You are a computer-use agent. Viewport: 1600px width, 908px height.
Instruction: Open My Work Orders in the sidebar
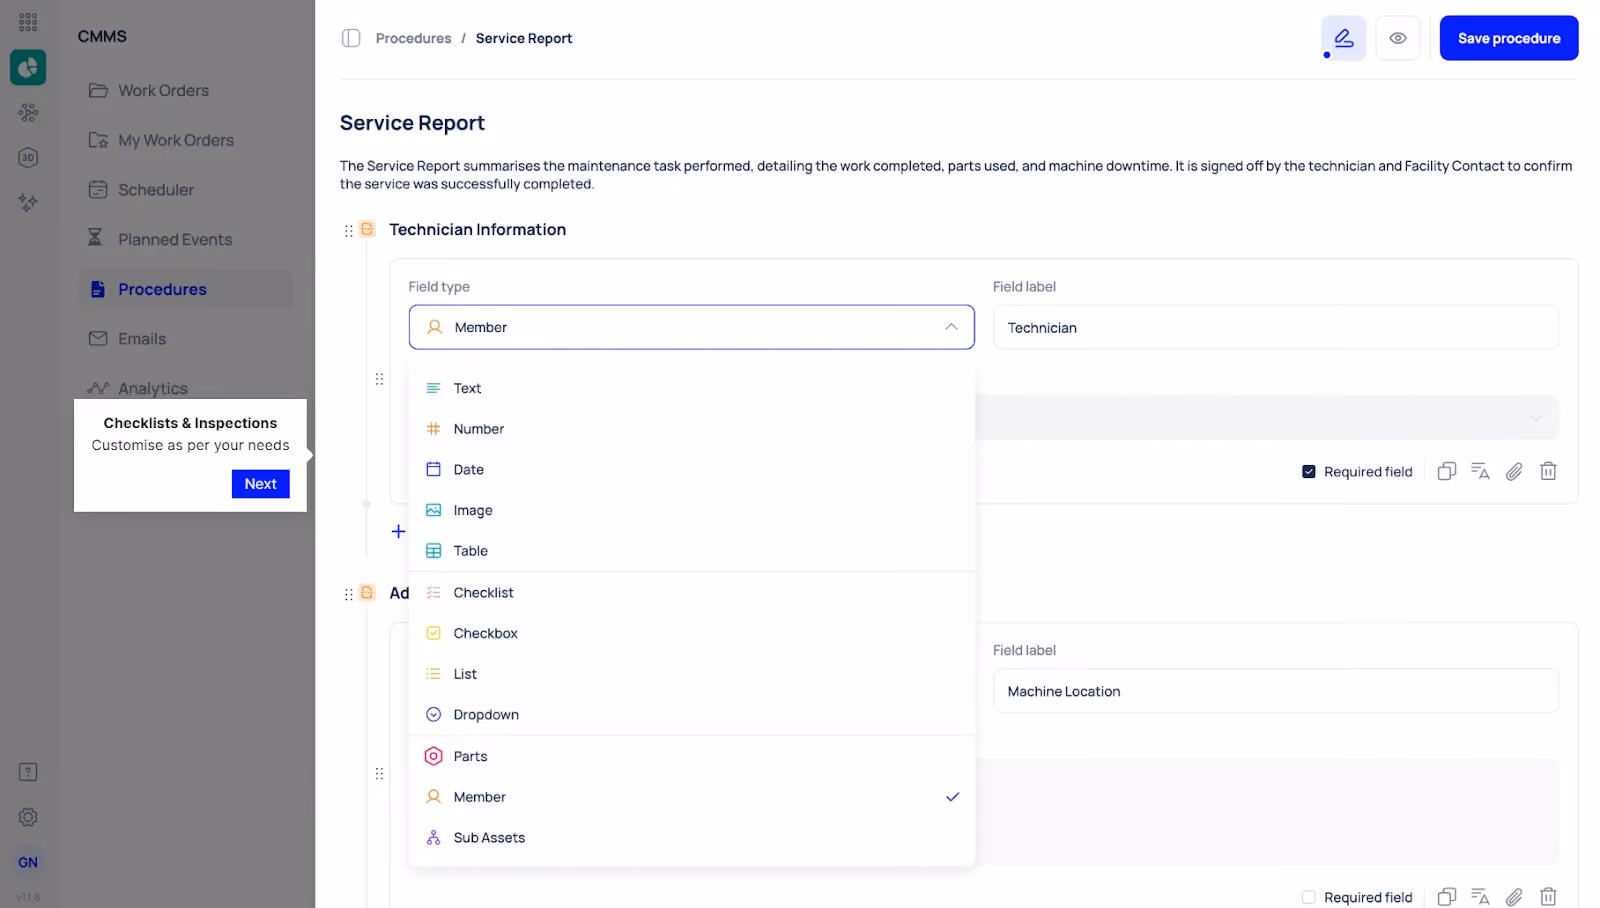click(x=186, y=140)
